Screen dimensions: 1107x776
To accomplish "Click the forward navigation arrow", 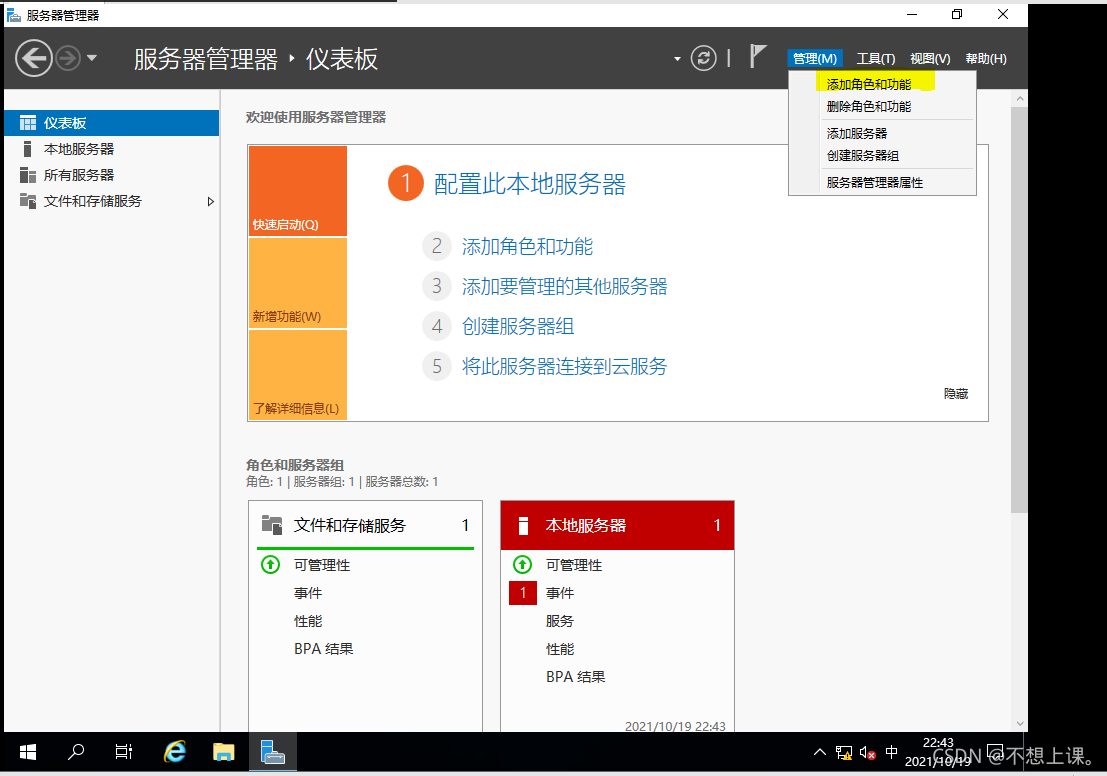I will pos(68,58).
